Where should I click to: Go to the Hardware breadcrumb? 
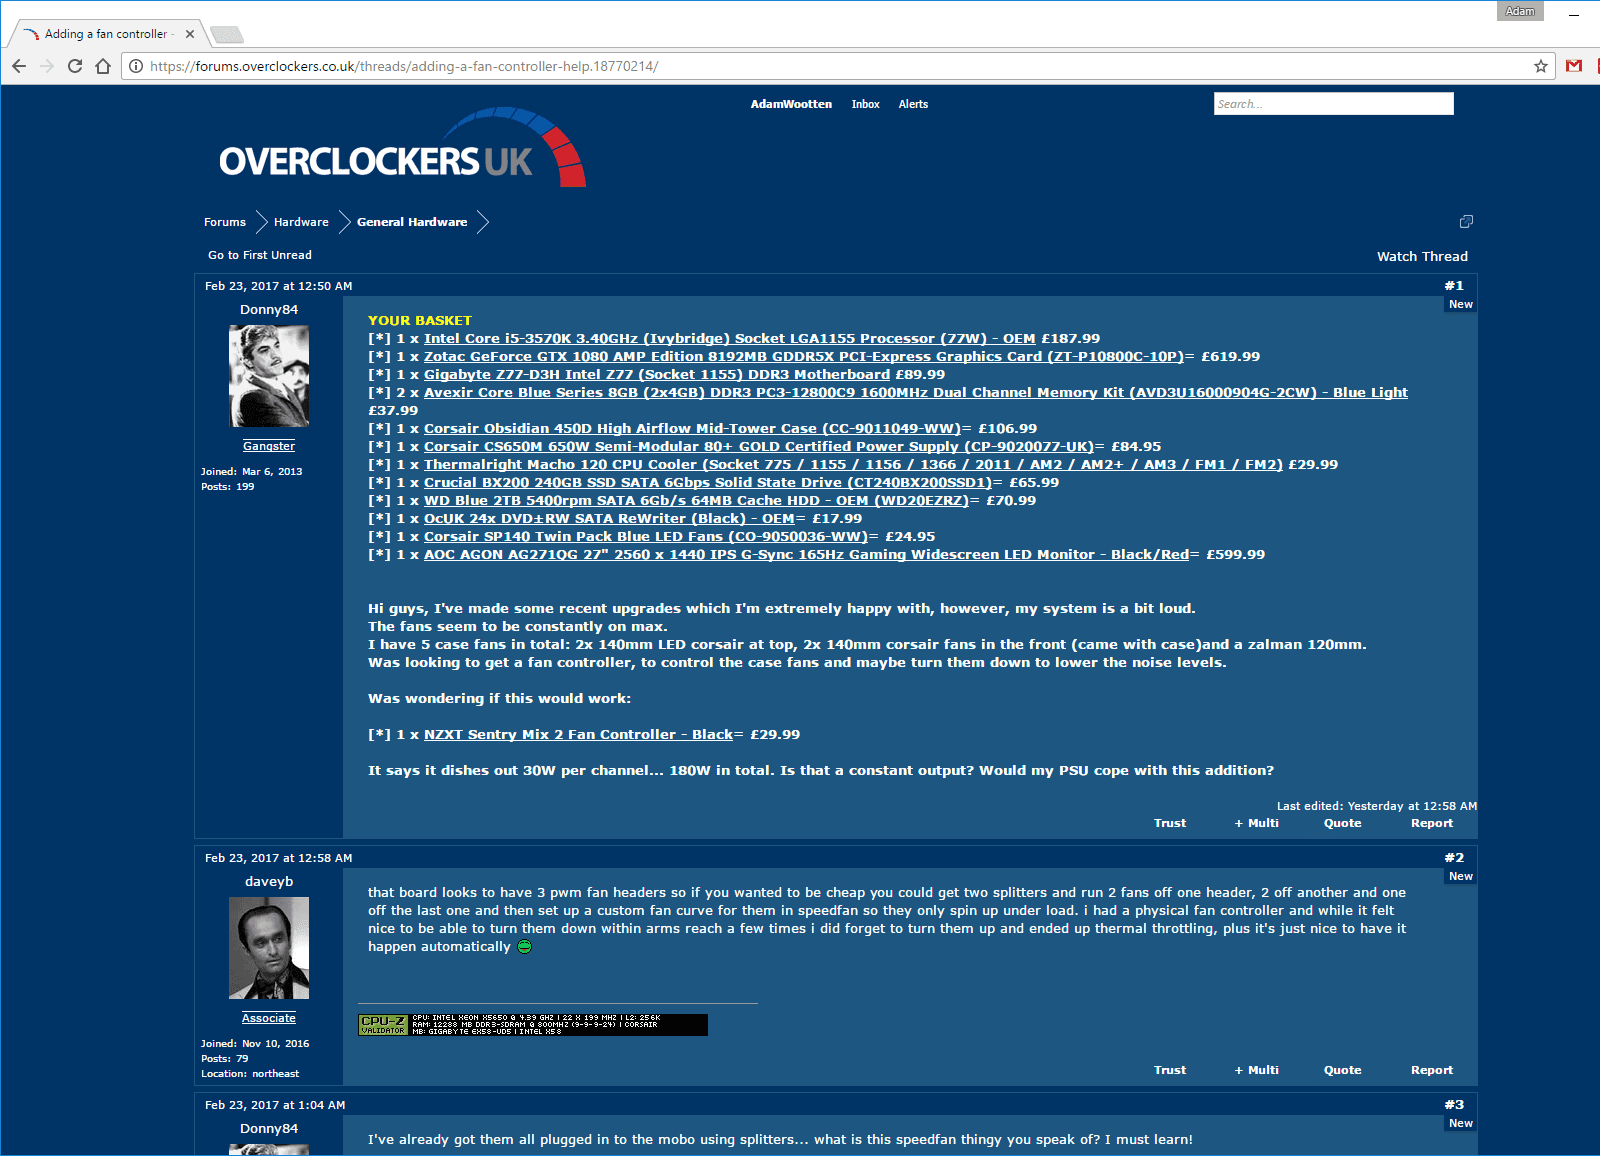coord(301,222)
